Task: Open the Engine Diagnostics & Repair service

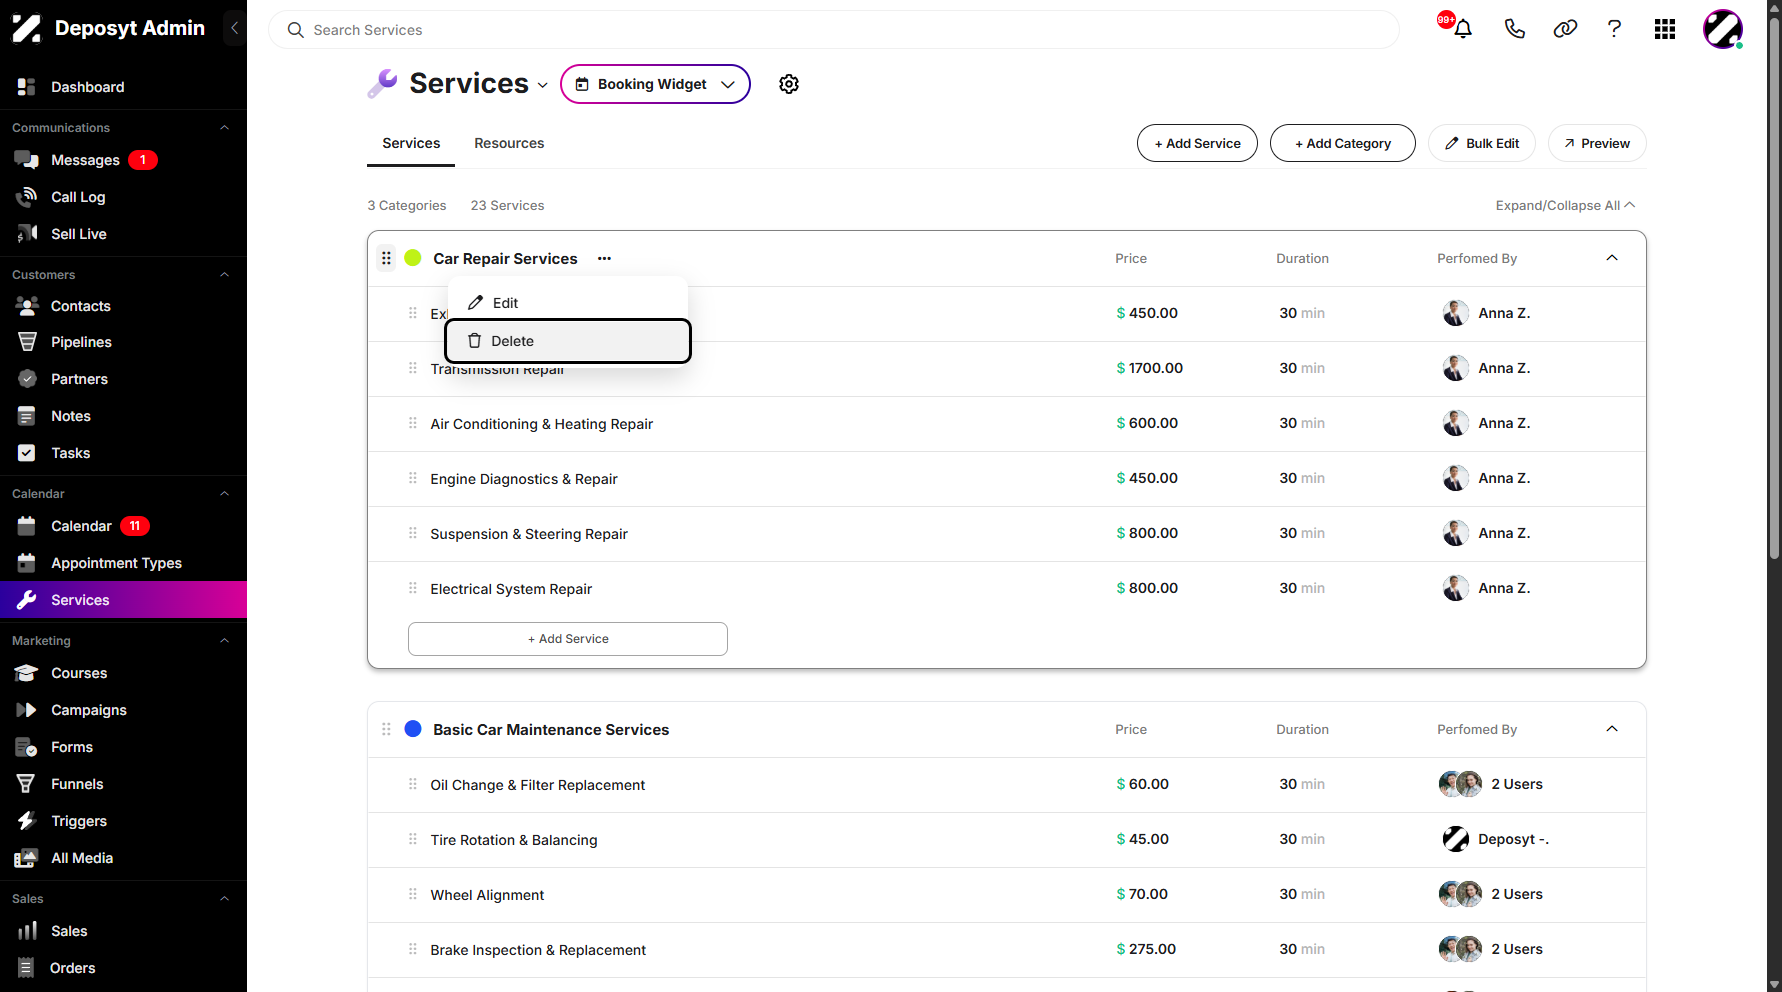Action: coord(524,479)
